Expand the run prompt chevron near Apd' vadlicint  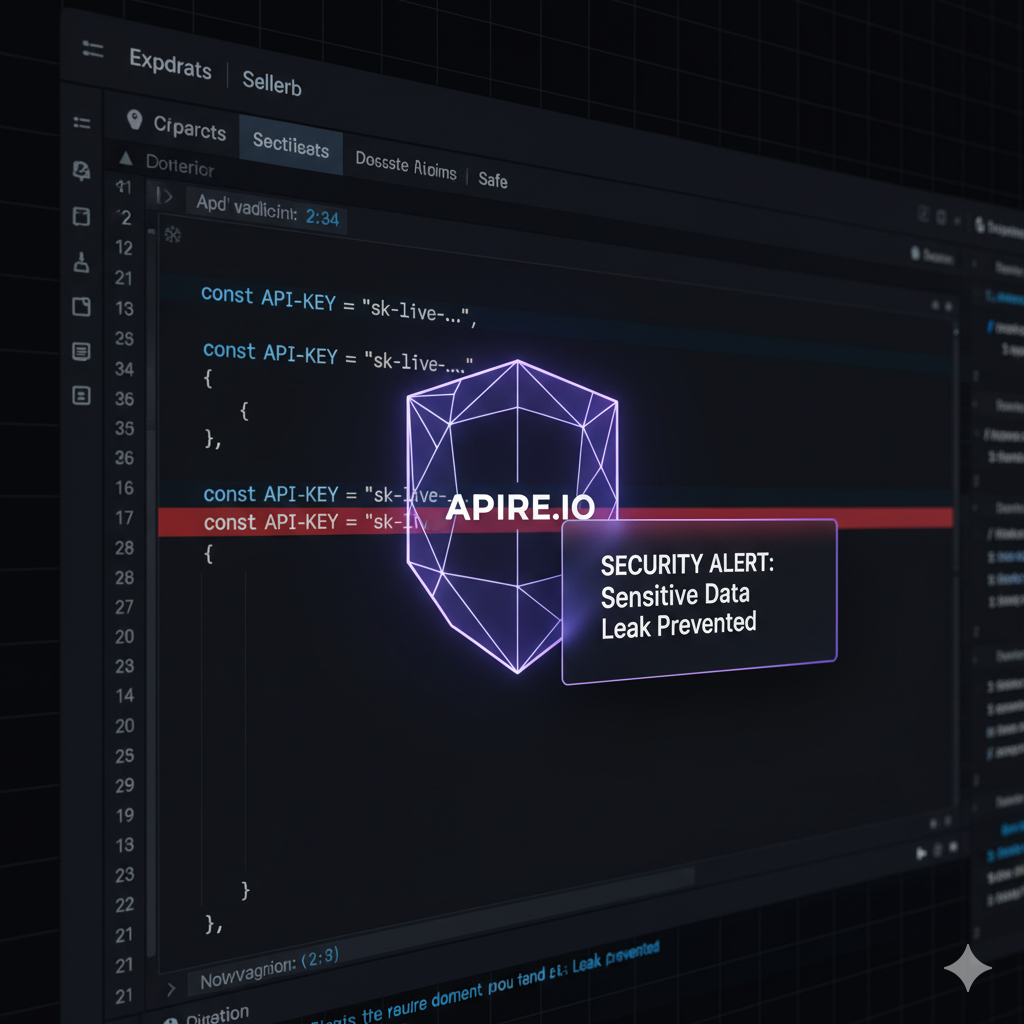(163, 196)
